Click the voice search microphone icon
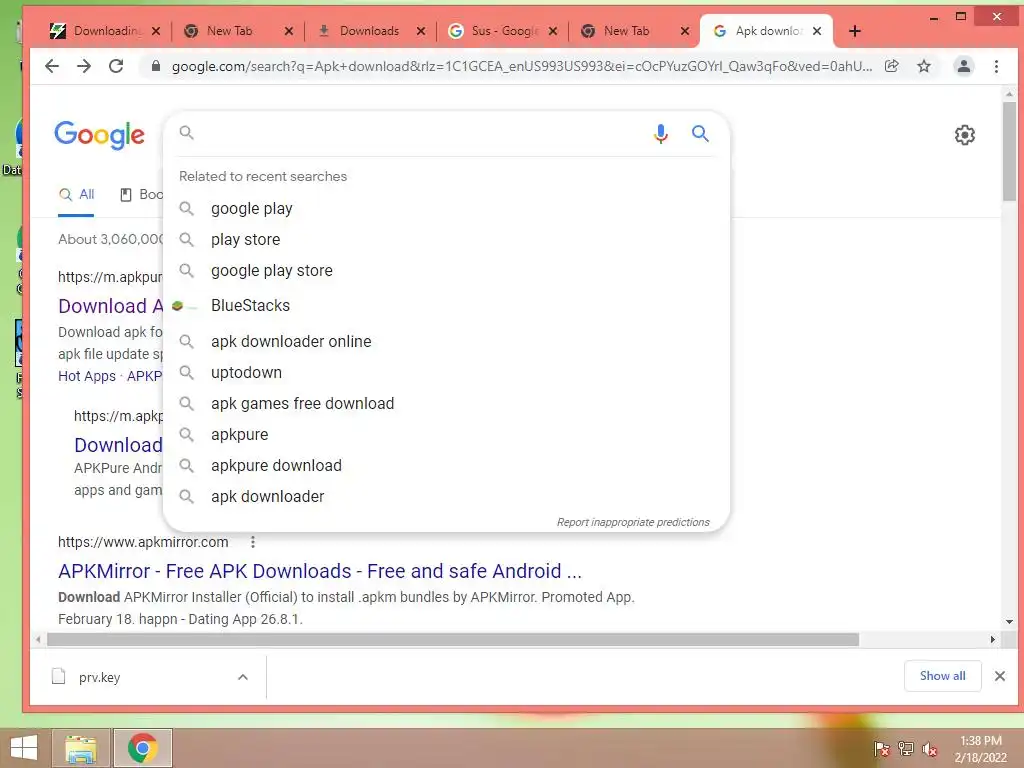This screenshot has height=768, width=1024. pos(661,134)
